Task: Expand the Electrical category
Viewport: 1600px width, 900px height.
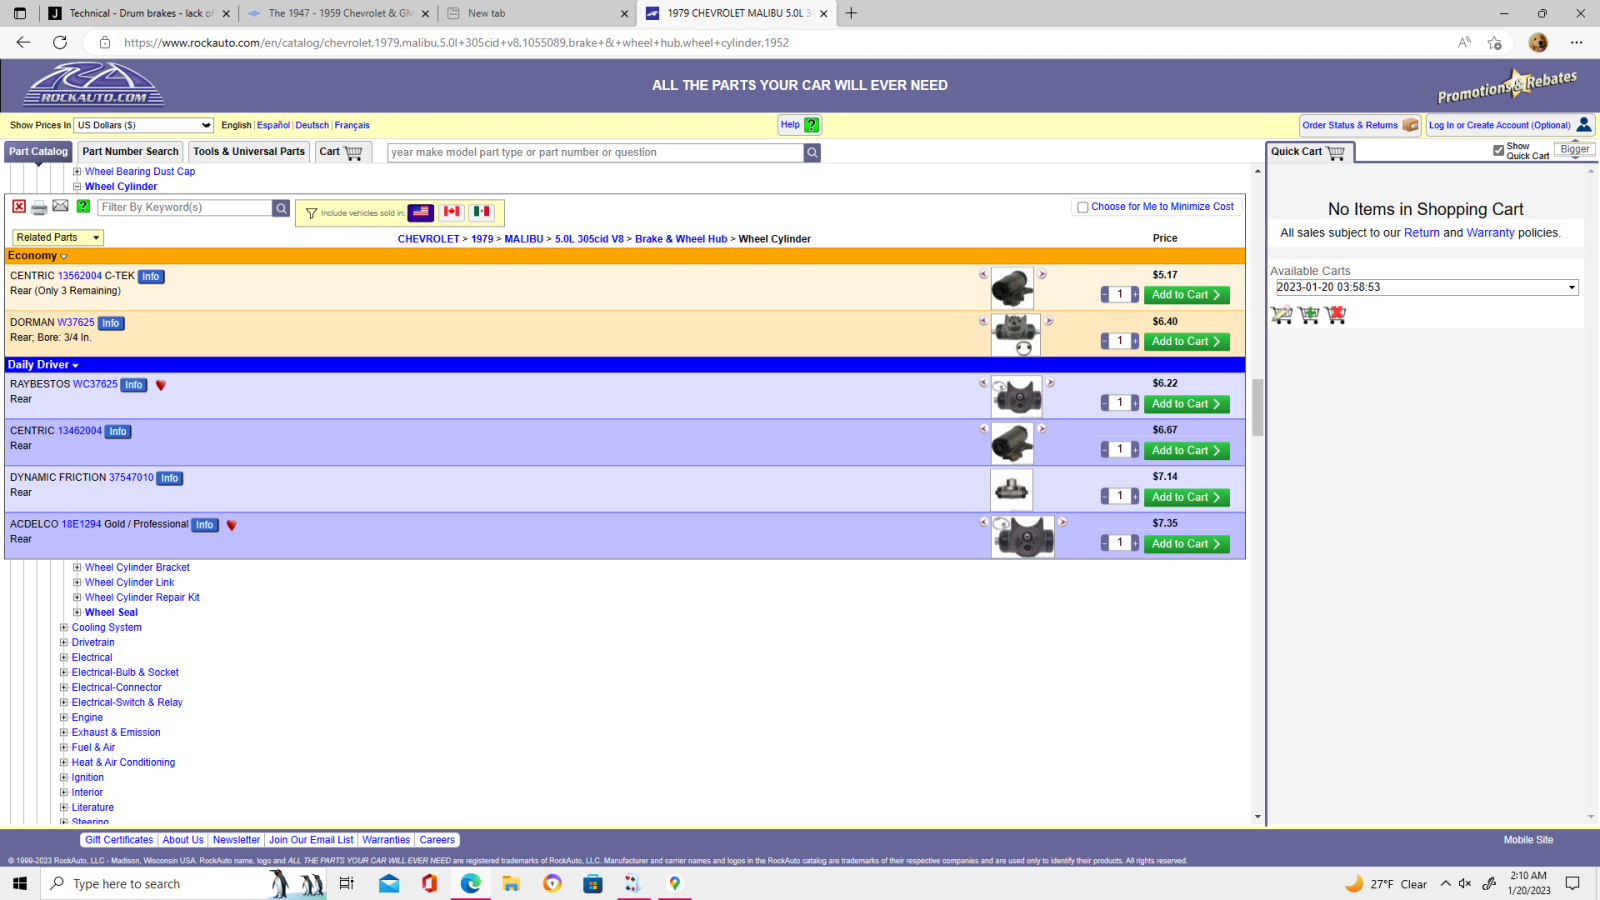Action: tap(64, 658)
